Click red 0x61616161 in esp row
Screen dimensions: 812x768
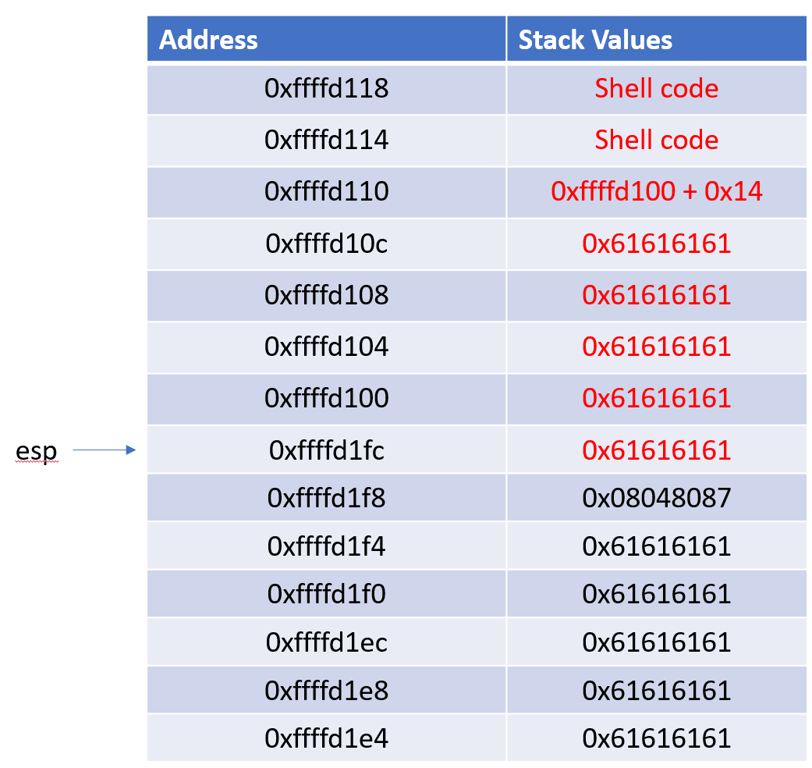(656, 451)
